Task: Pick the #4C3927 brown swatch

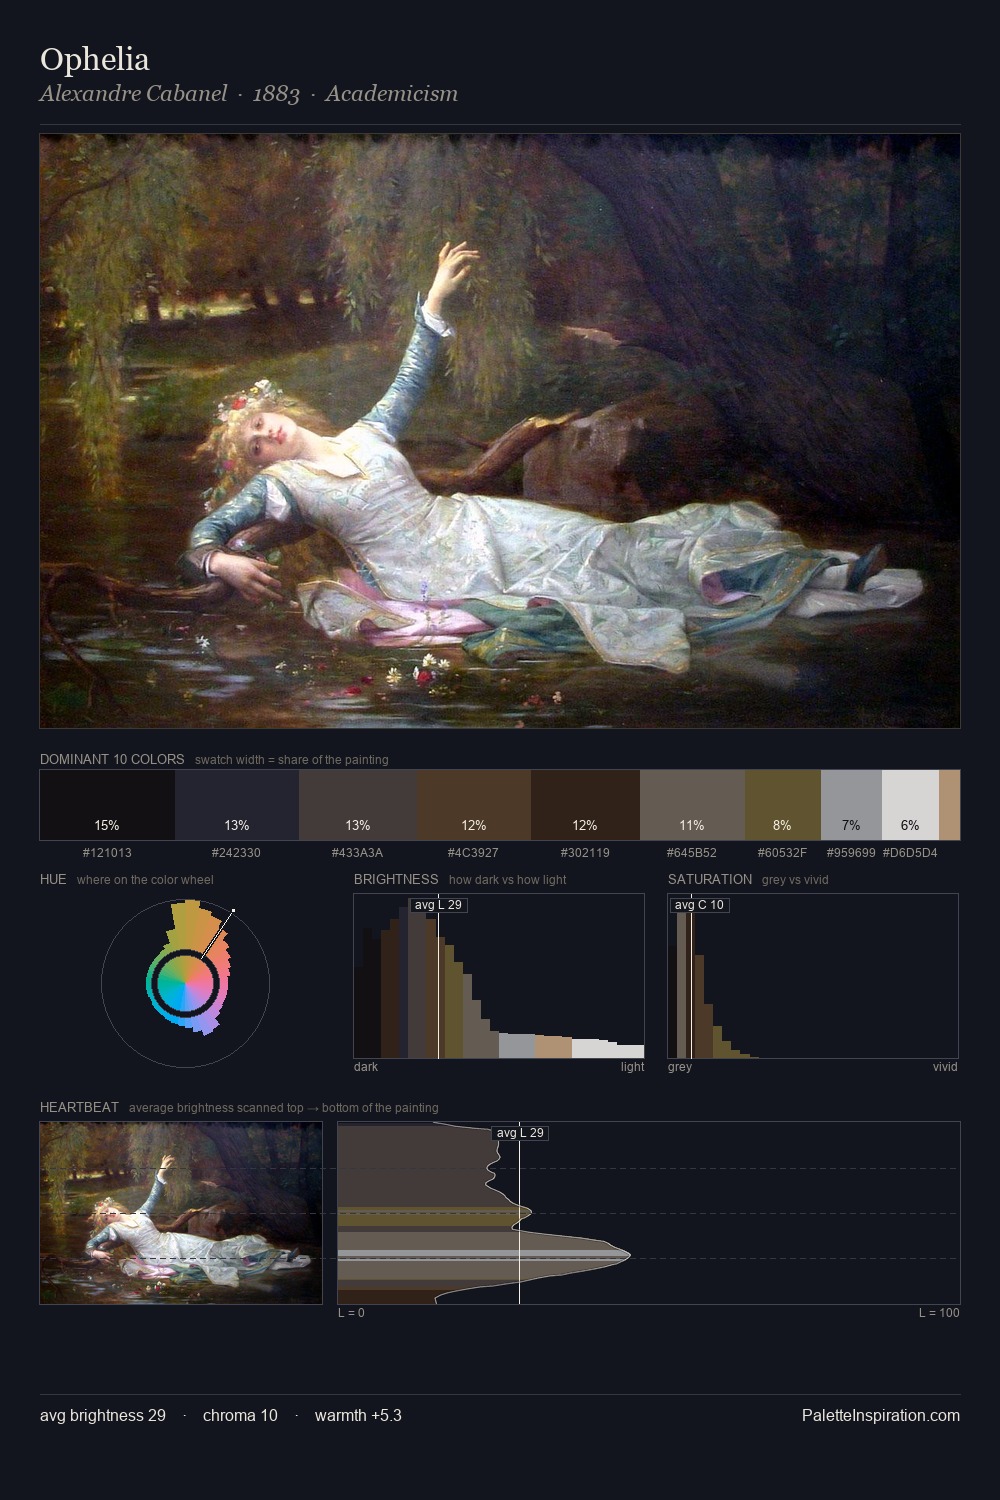Action: click(474, 805)
